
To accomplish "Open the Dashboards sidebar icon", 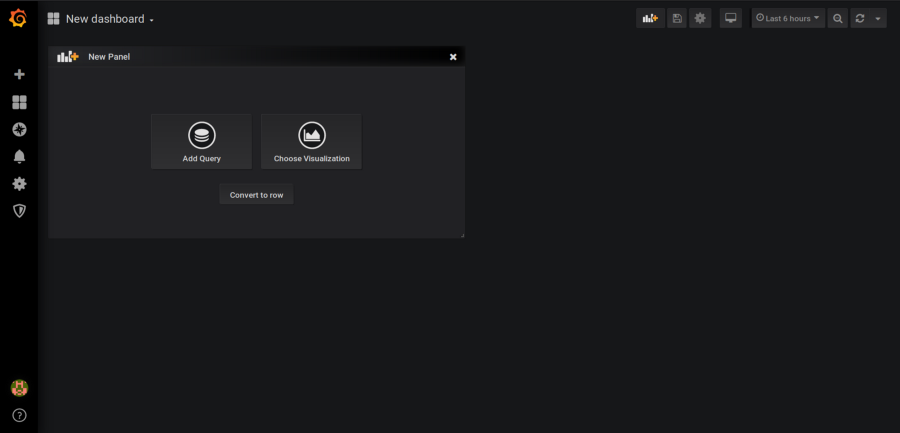I will click(x=19, y=102).
